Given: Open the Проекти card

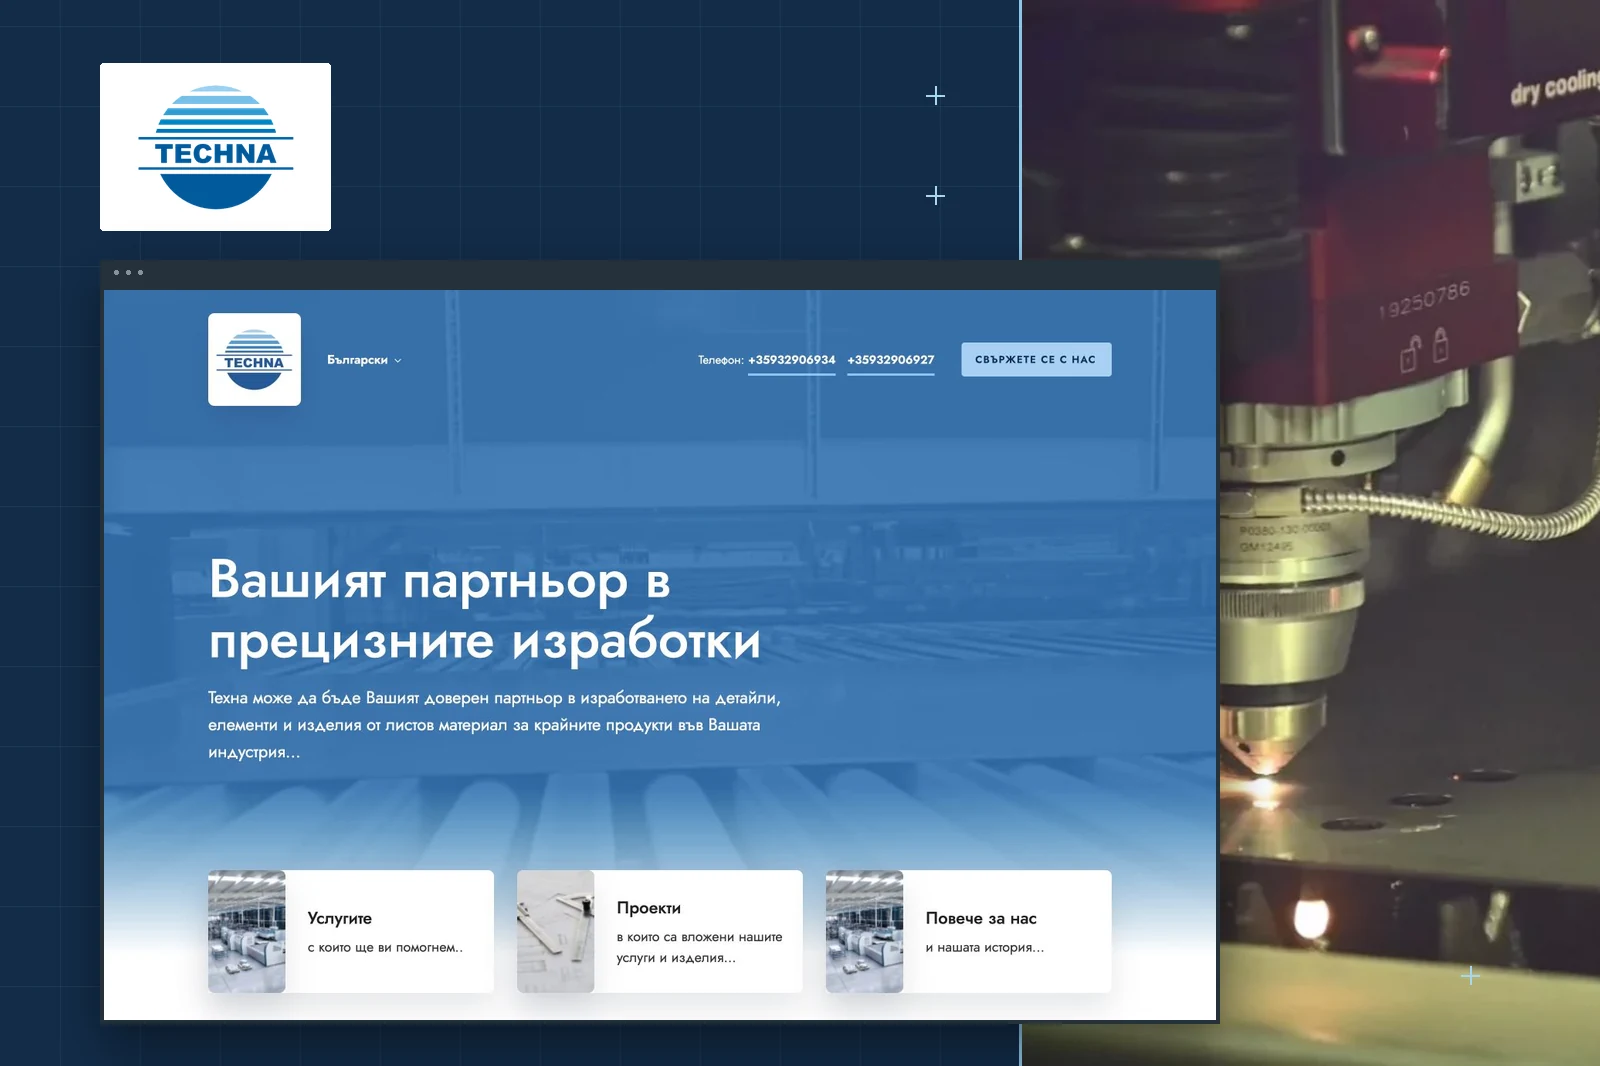Looking at the screenshot, I should point(660,931).
